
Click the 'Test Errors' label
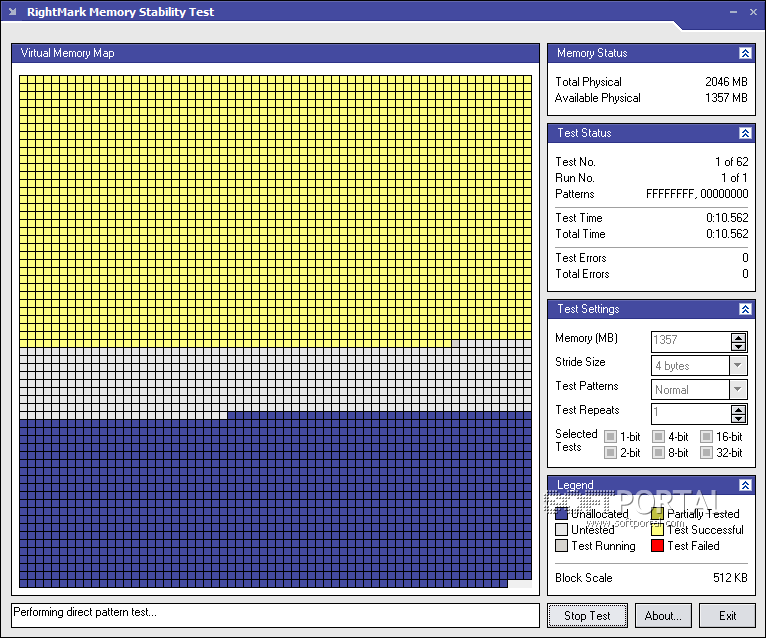click(x=581, y=258)
